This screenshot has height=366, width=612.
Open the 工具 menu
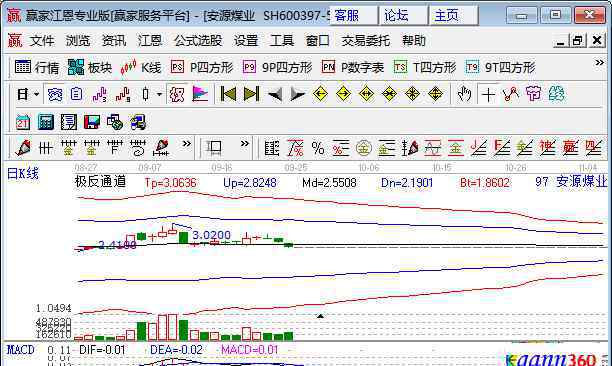point(282,41)
